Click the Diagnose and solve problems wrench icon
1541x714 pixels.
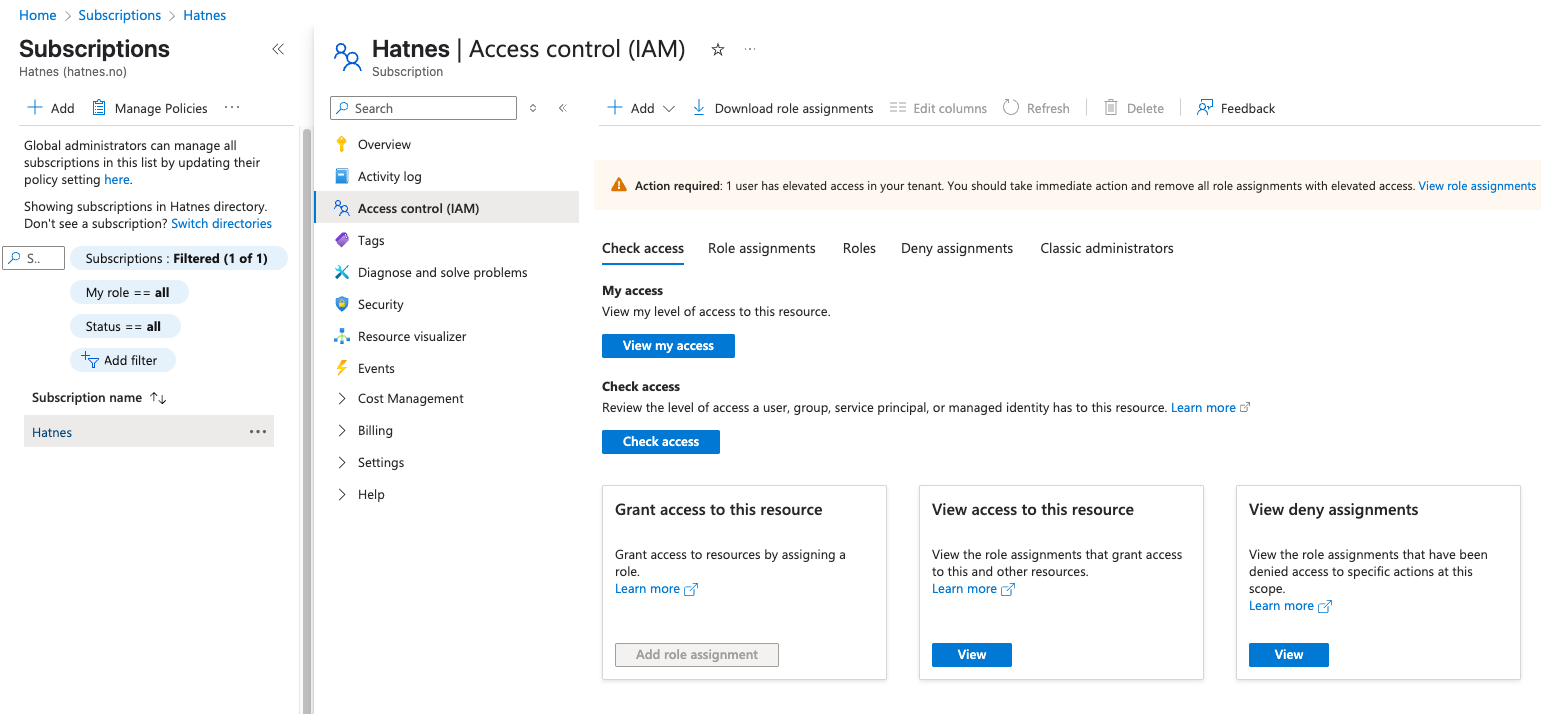pyautogui.click(x=342, y=272)
